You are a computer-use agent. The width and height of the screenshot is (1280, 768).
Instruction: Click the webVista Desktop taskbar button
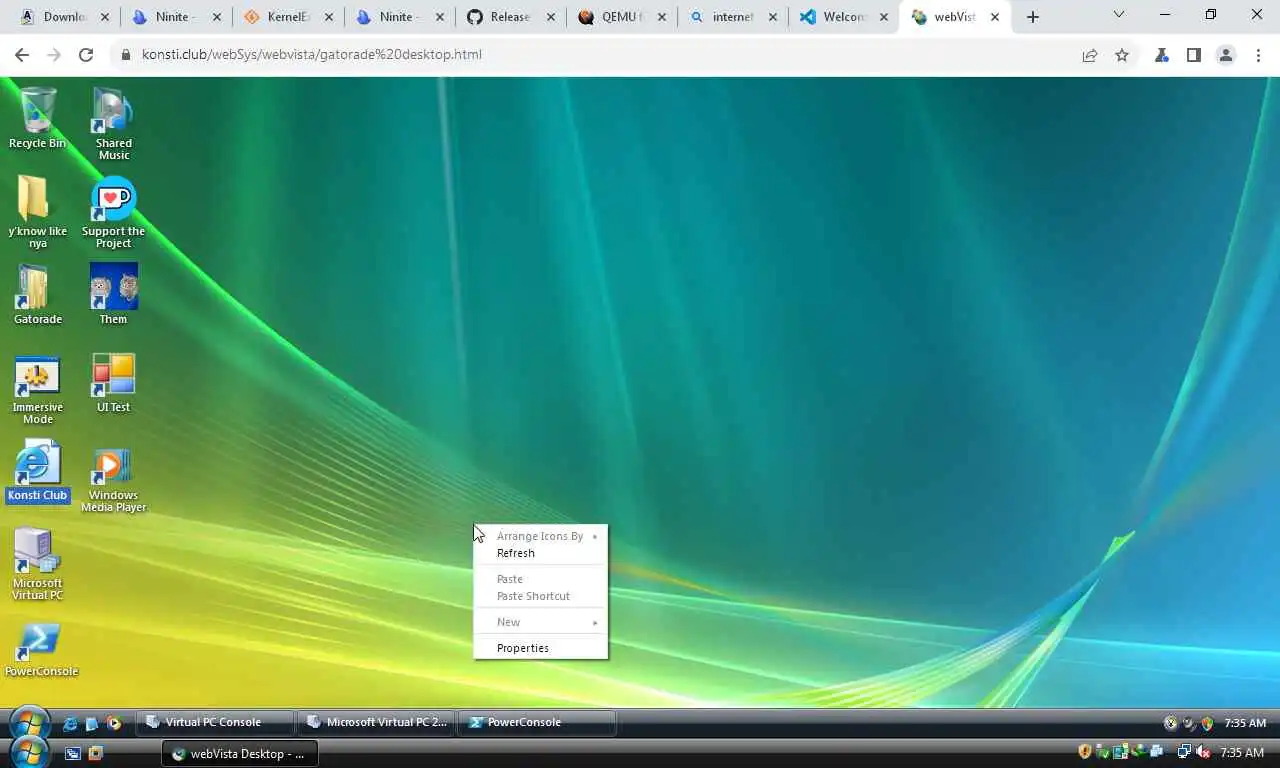240,754
